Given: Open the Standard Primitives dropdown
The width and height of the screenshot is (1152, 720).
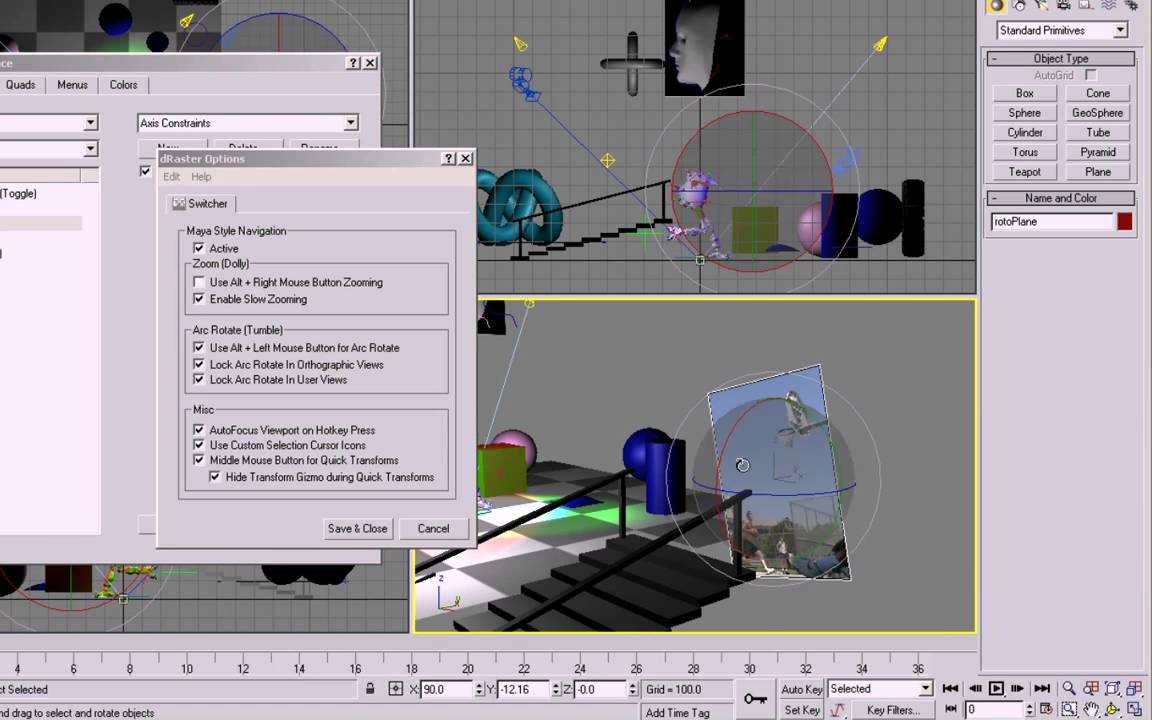Looking at the screenshot, I should click(1062, 30).
